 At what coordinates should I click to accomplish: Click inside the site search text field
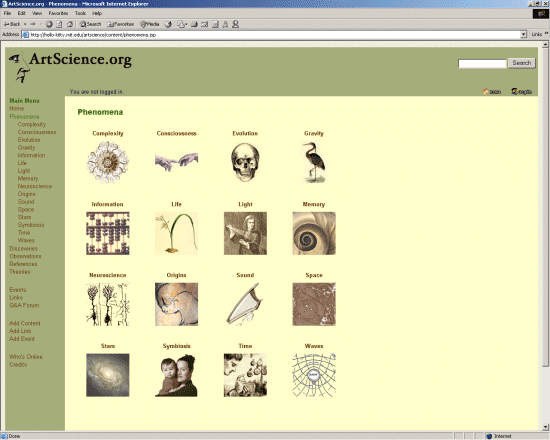[x=482, y=64]
